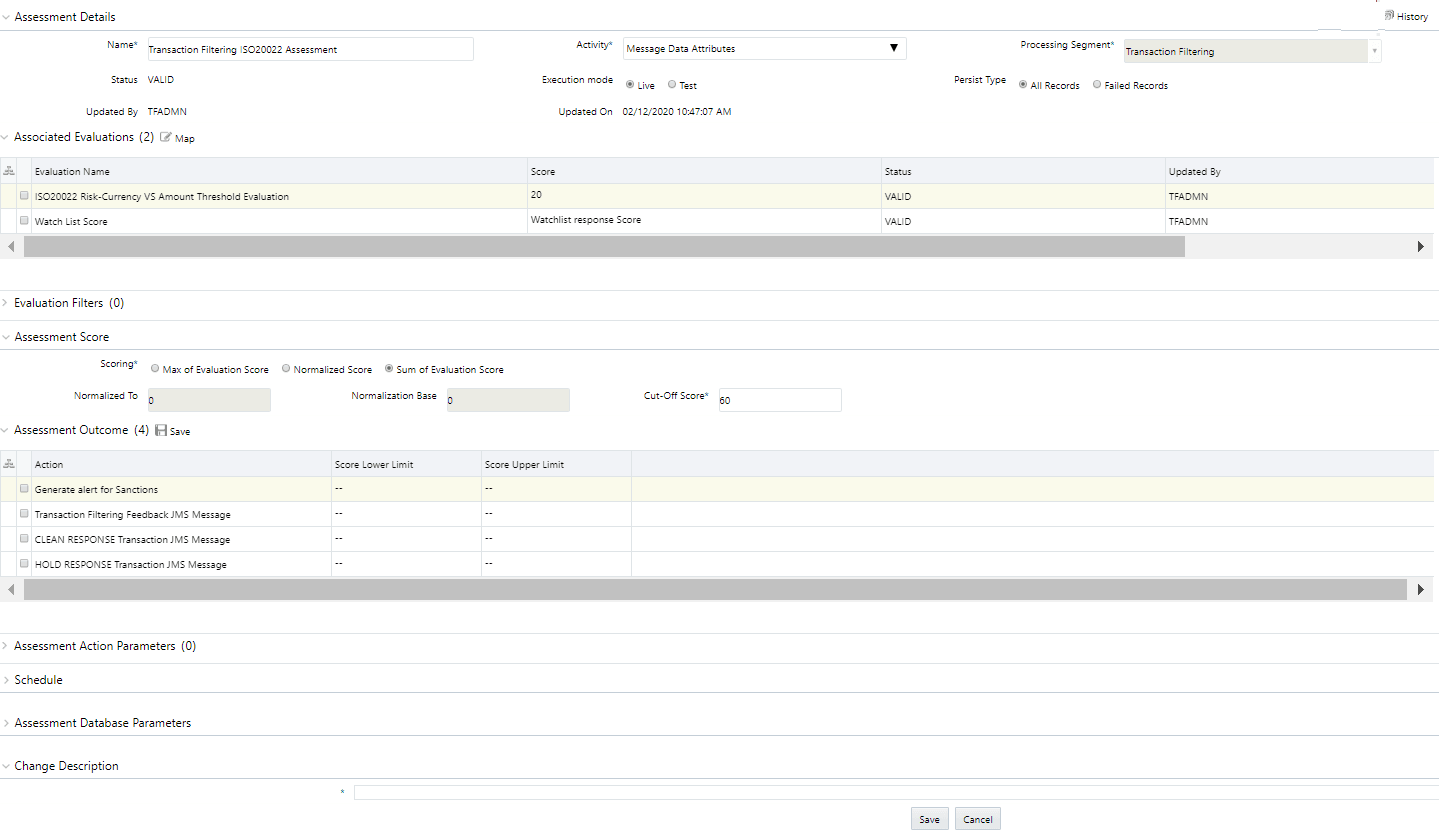Screen dimensions: 1439x830
Task: Click the Cancel button
Action: [x=977, y=819]
